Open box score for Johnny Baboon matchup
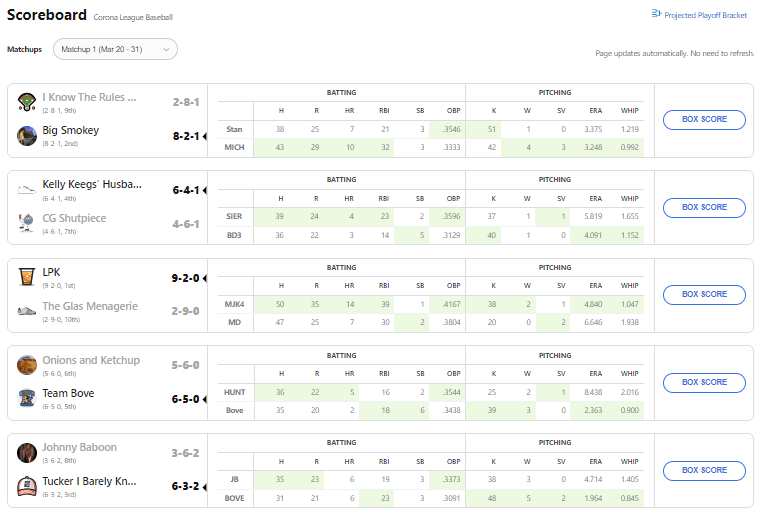The height and width of the screenshot is (518, 762). pos(704,470)
